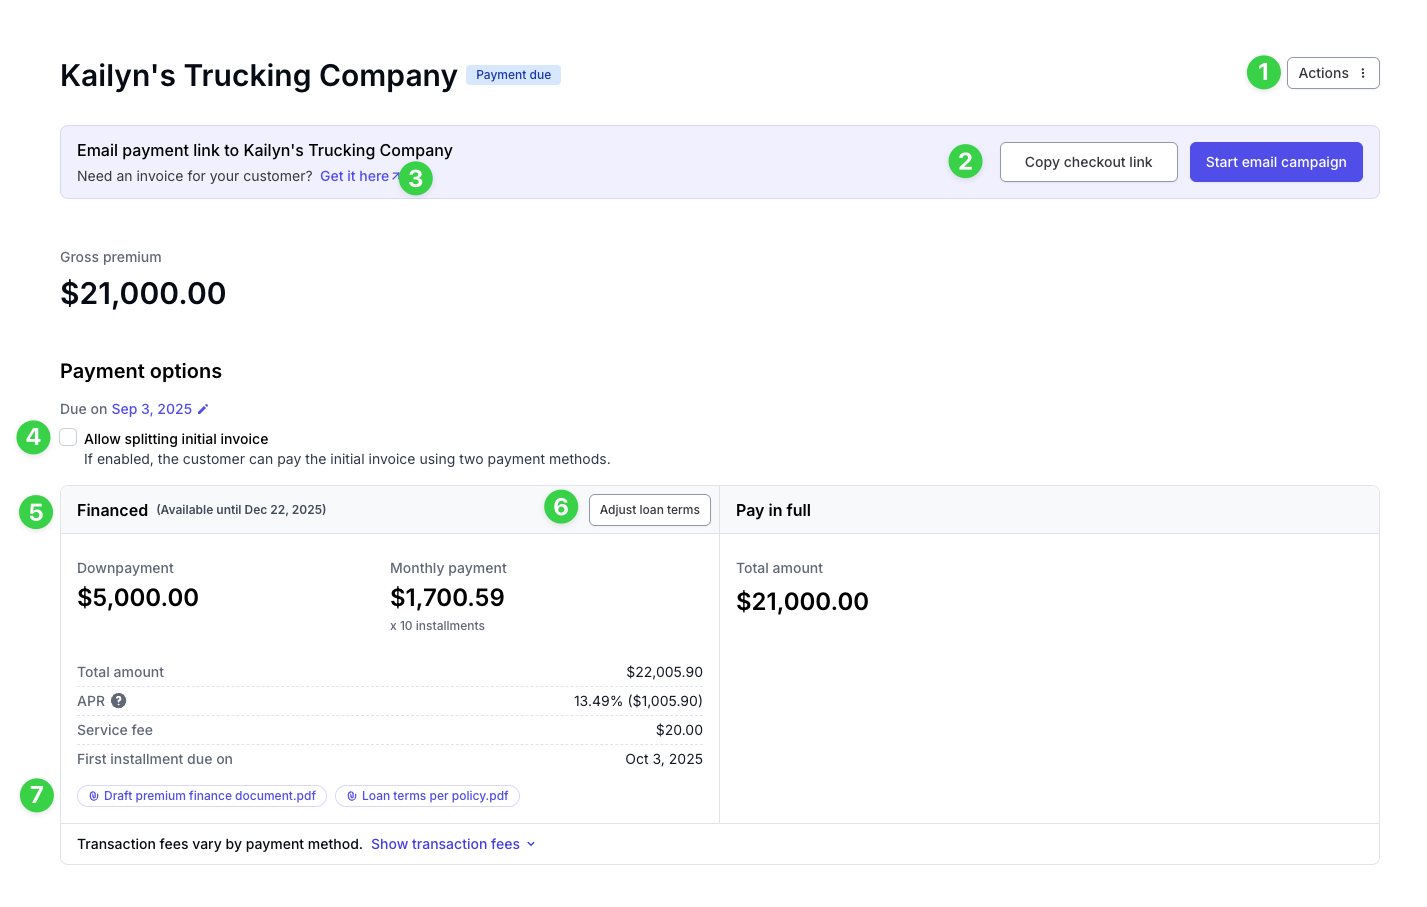Image resolution: width=1427 pixels, height=907 pixels.
Task: Click the green number 1 annotation marker
Action: click(x=1264, y=72)
